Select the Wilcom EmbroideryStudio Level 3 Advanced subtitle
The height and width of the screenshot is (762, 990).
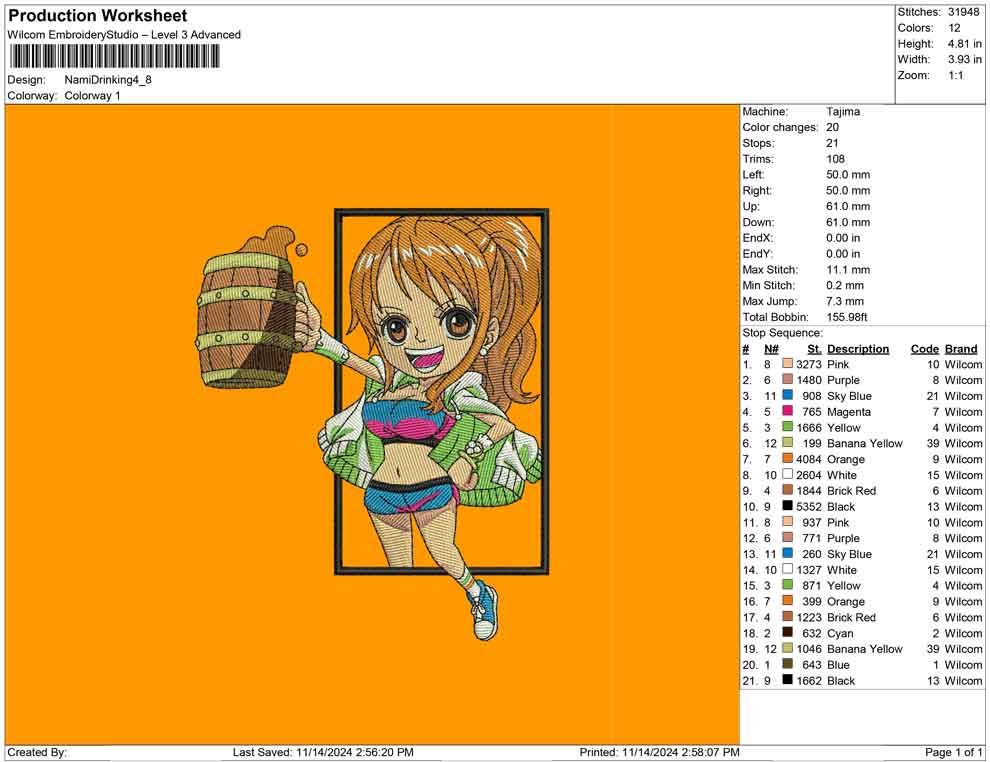pos(124,35)
